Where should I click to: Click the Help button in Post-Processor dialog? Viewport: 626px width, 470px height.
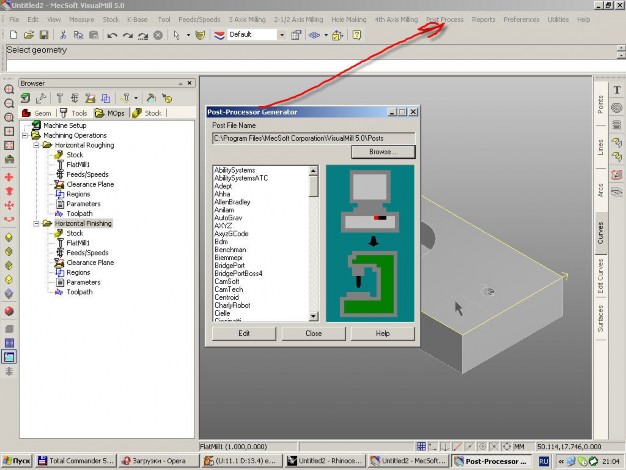[382, 333]
